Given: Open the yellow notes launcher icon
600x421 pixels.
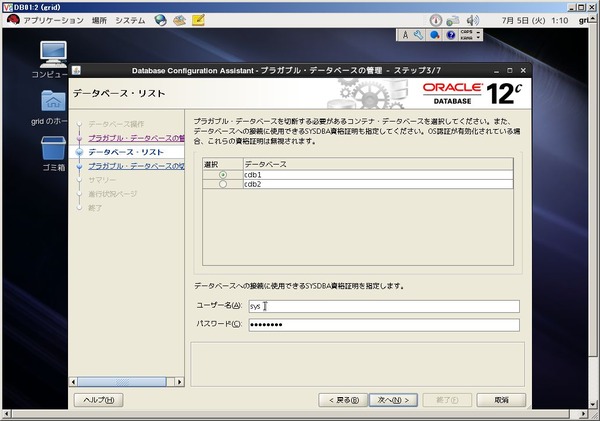Looking at the screenshot, I should pyautogui.click(x=198, y=20).
